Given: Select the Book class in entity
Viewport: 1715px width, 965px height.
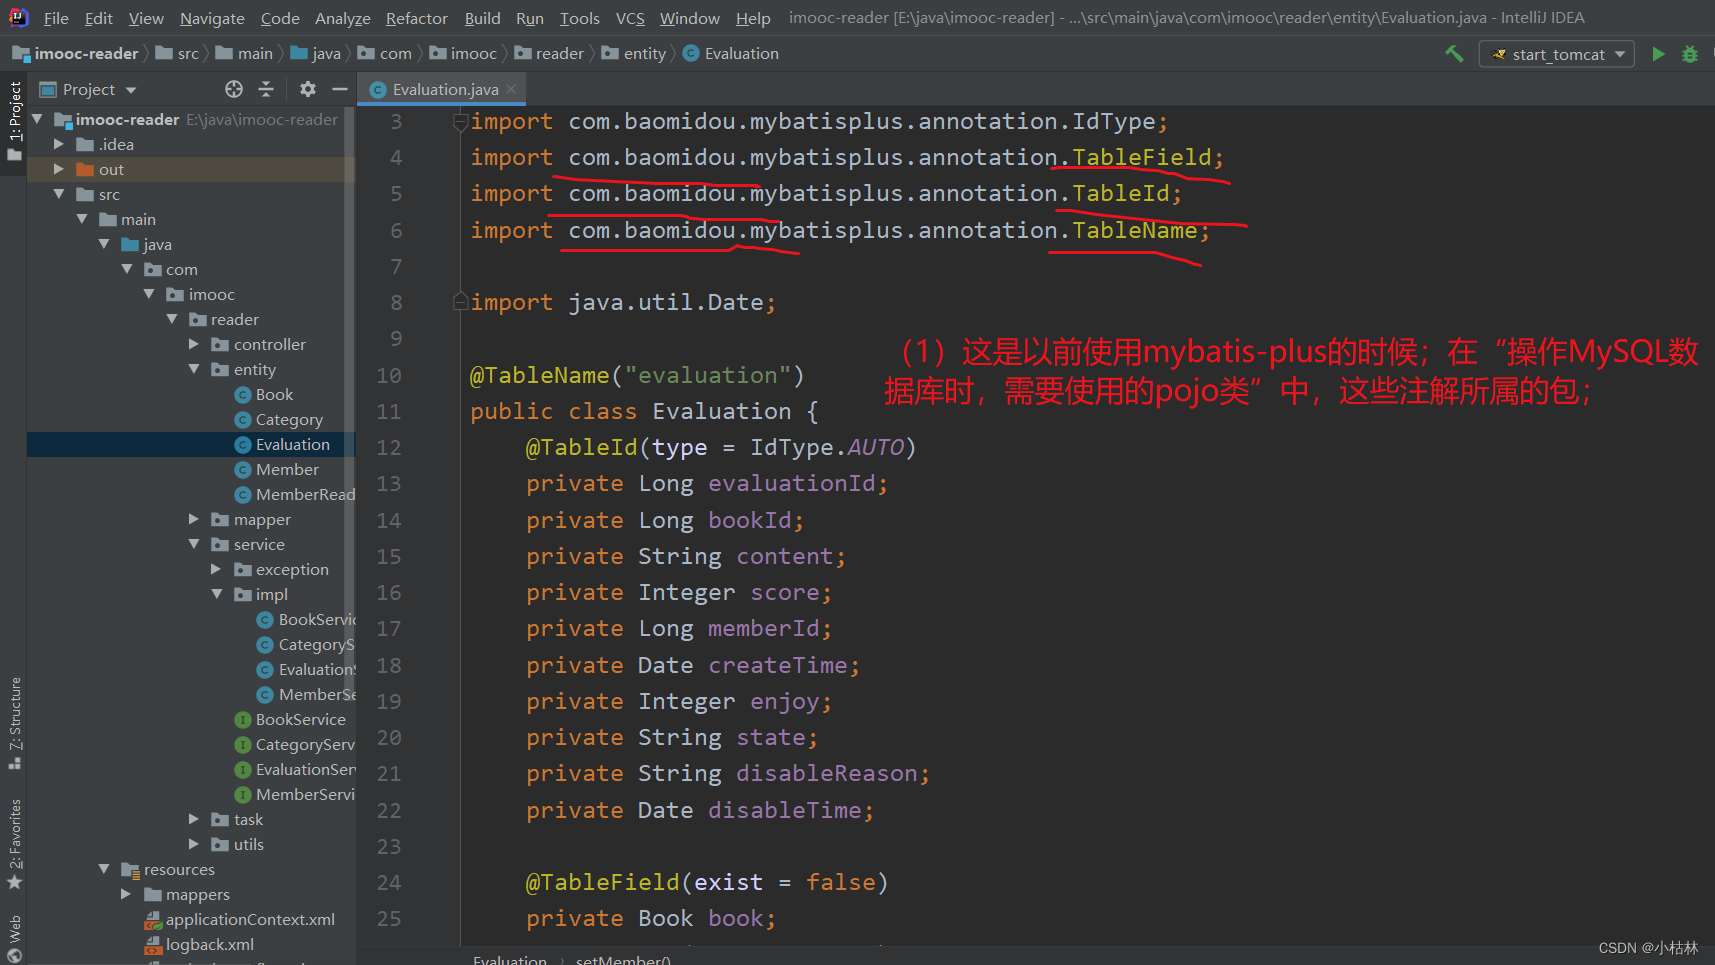Looking at the screenshot, I should pos(274,394).
